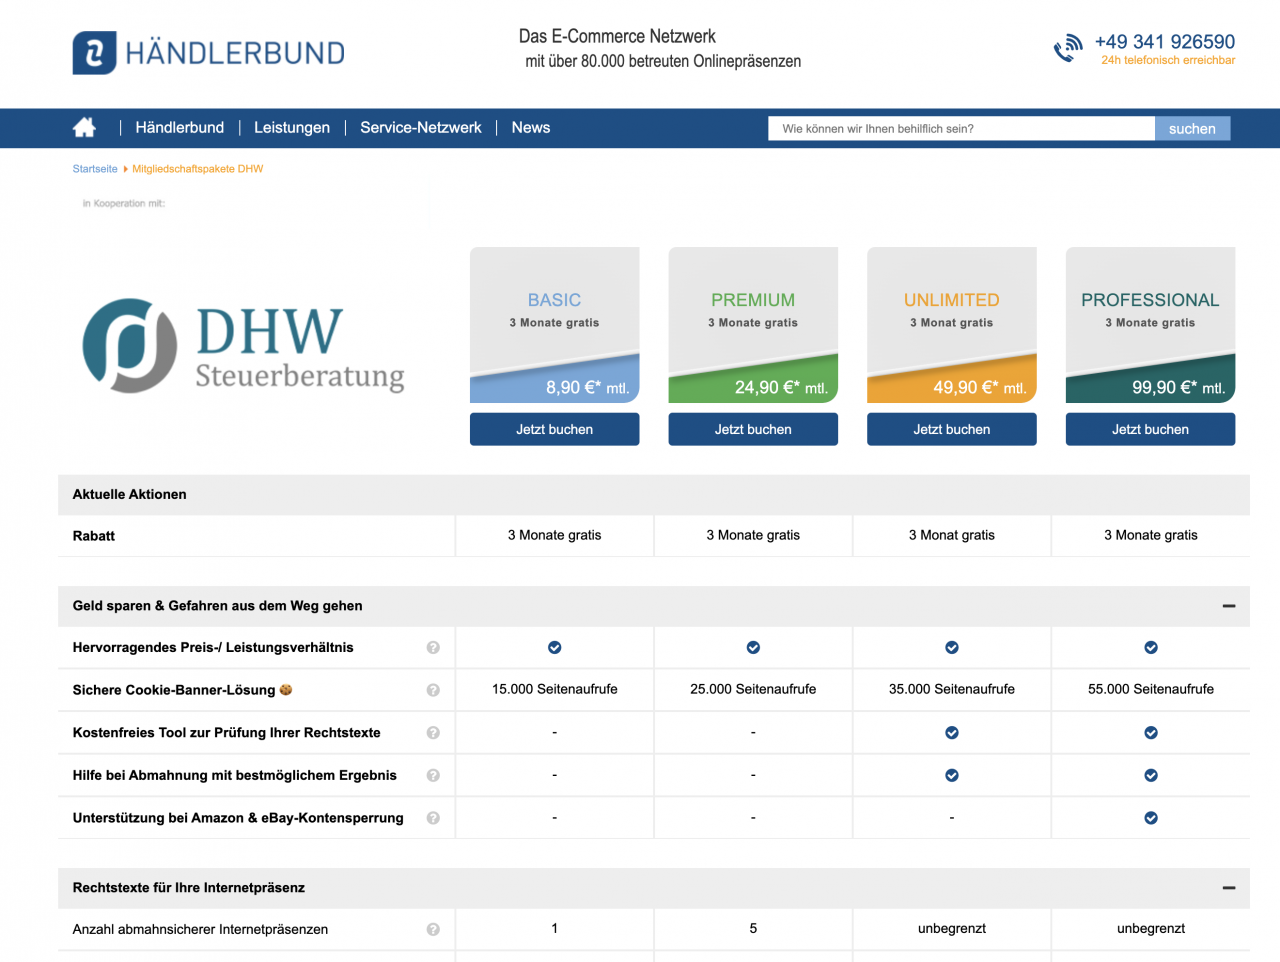Click the cookie emoji next to Cookie-Banner-Lösung
This screenshot has width=1280, height=962.
(x=286, y=689)
